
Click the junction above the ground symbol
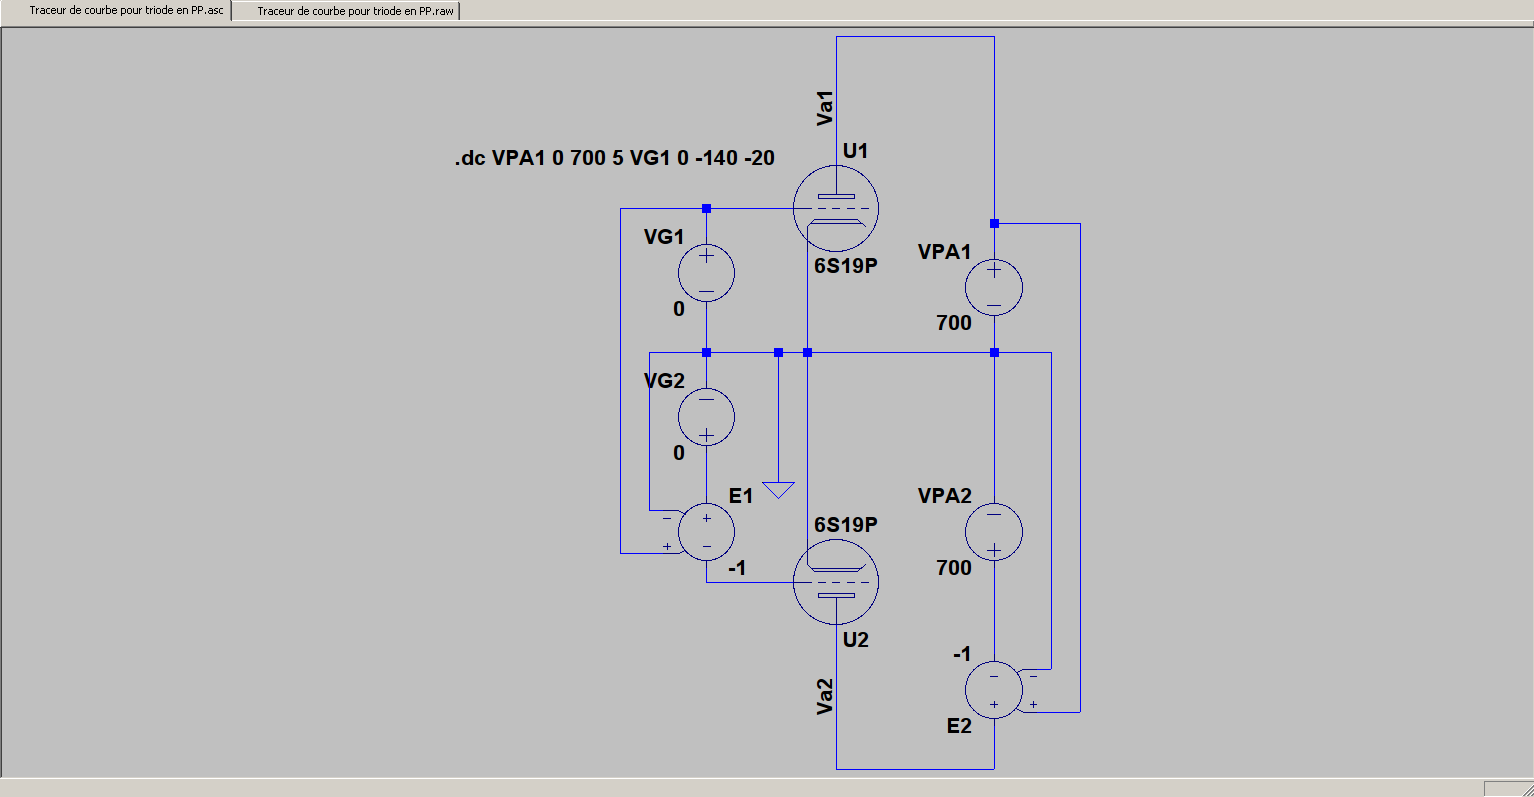778,352
